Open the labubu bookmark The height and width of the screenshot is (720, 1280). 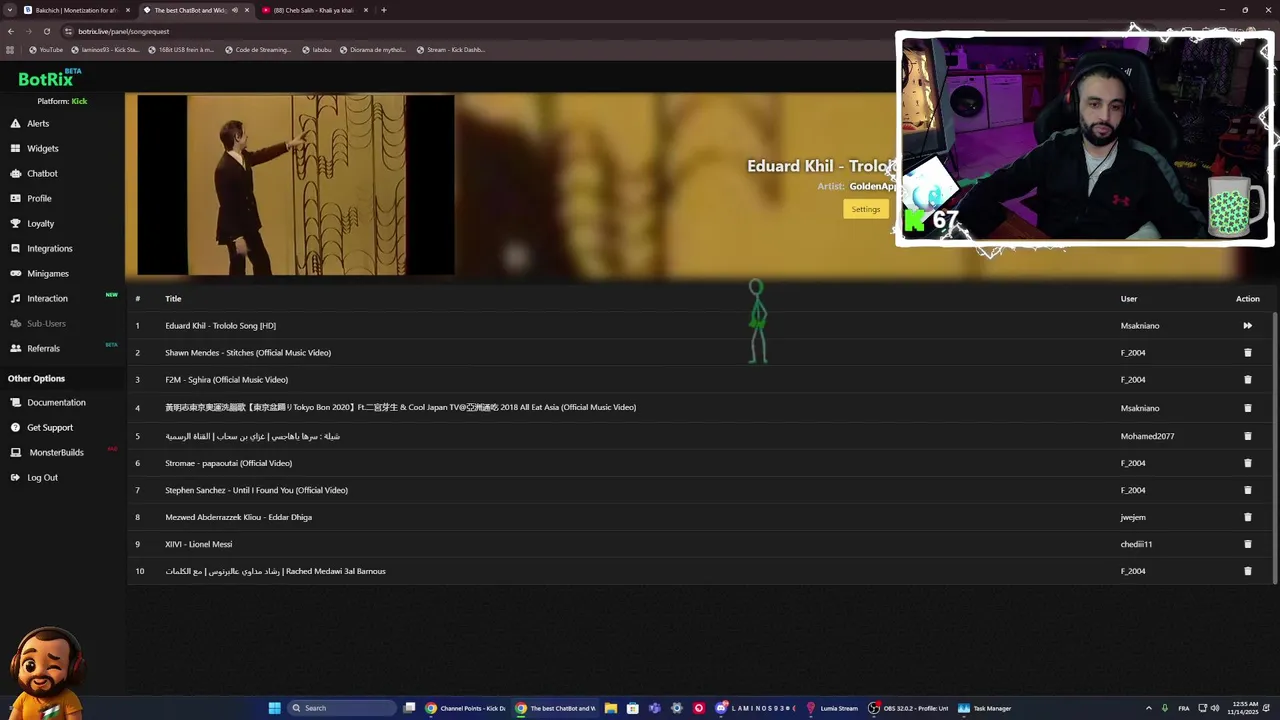pyautogui.click(x=316, y=49)
